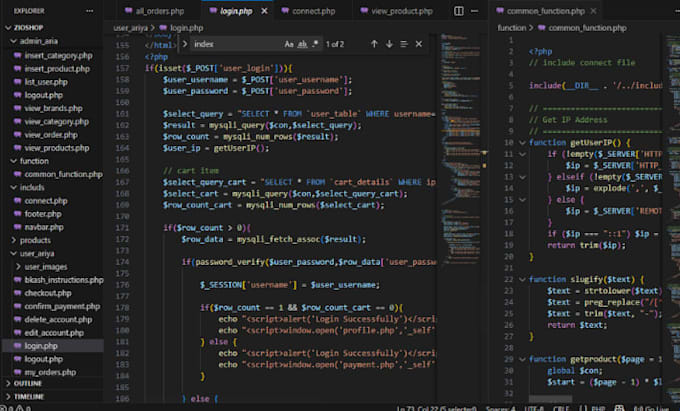Screen dimensions: 680x411
Task: Close the login.php editor tab
Action: (264, 11)
